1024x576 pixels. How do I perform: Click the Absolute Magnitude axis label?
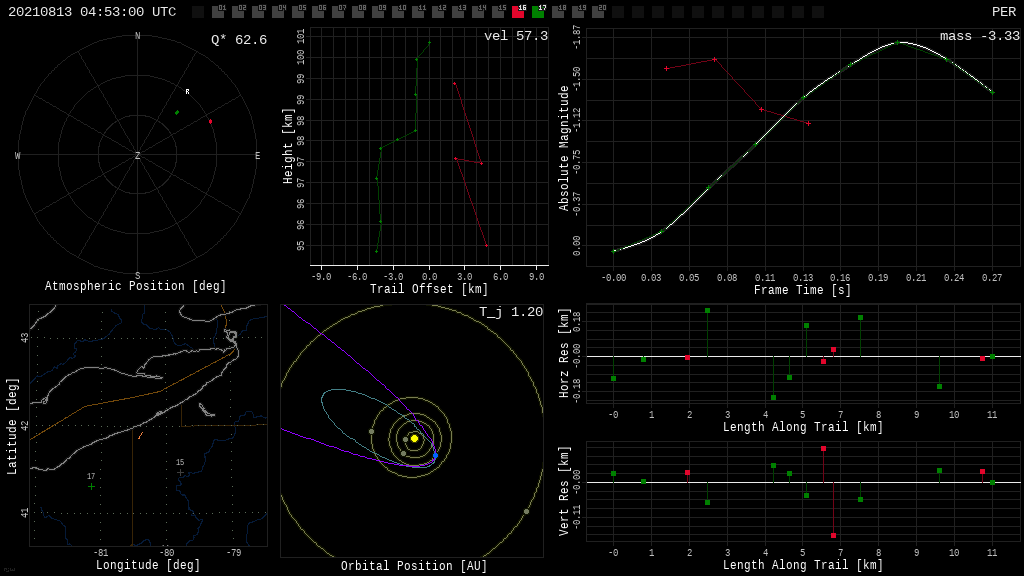click(564, 148)
